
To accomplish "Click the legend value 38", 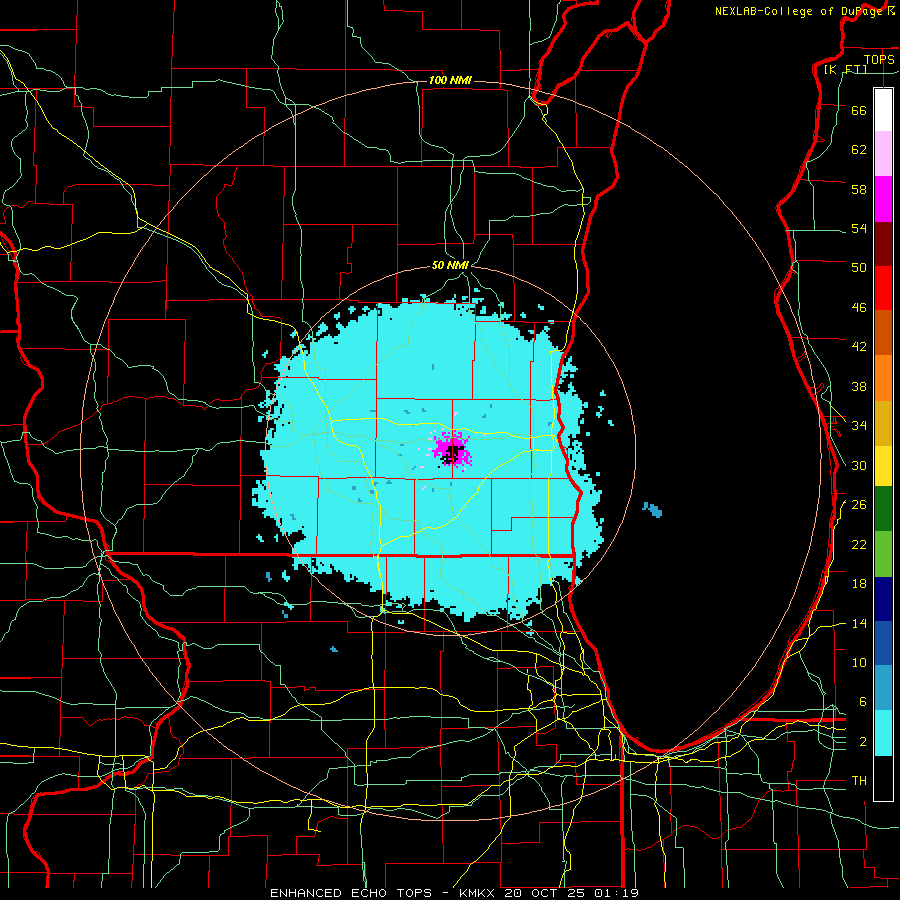I will [x=859, y=386].
